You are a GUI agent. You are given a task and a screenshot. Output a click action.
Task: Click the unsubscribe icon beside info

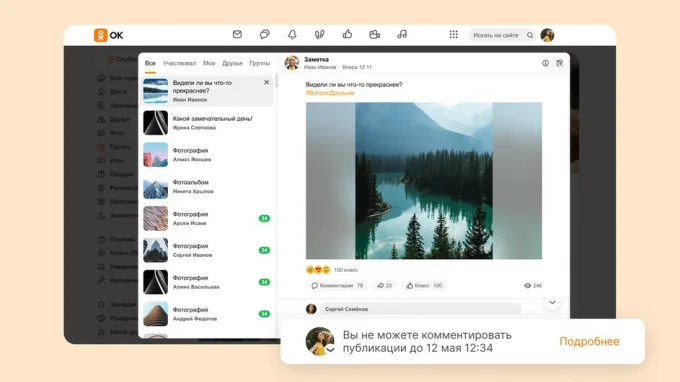click(559, 63)
